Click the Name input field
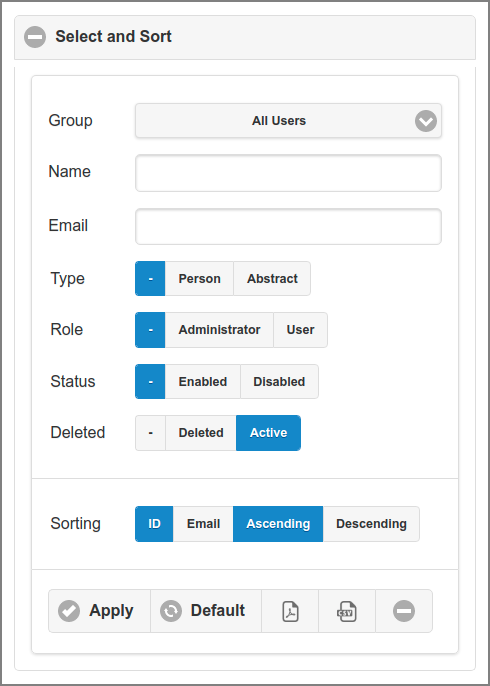Viewport: 490px width, 686px height. point(288,173)
